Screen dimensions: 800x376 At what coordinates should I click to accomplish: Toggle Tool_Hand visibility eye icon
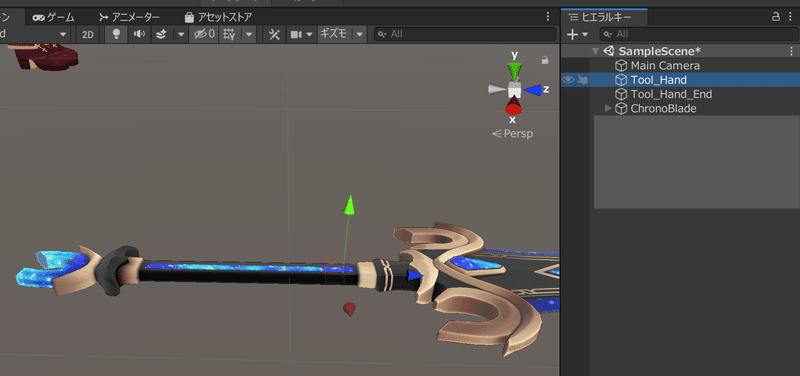[568, 80]
